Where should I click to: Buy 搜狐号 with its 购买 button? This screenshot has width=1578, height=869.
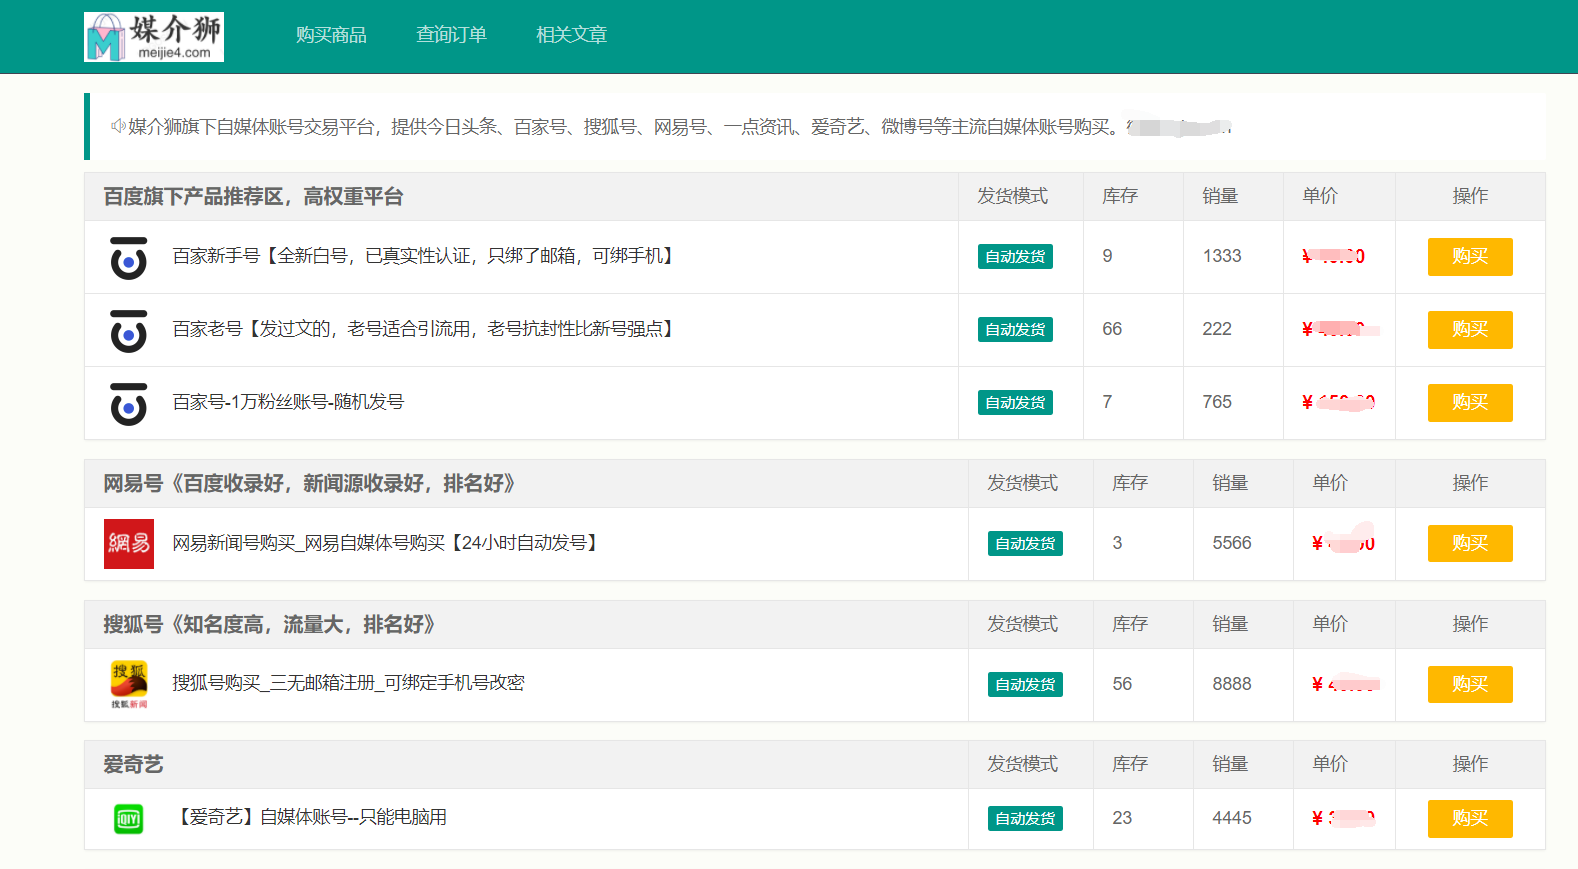[1470, 685]
